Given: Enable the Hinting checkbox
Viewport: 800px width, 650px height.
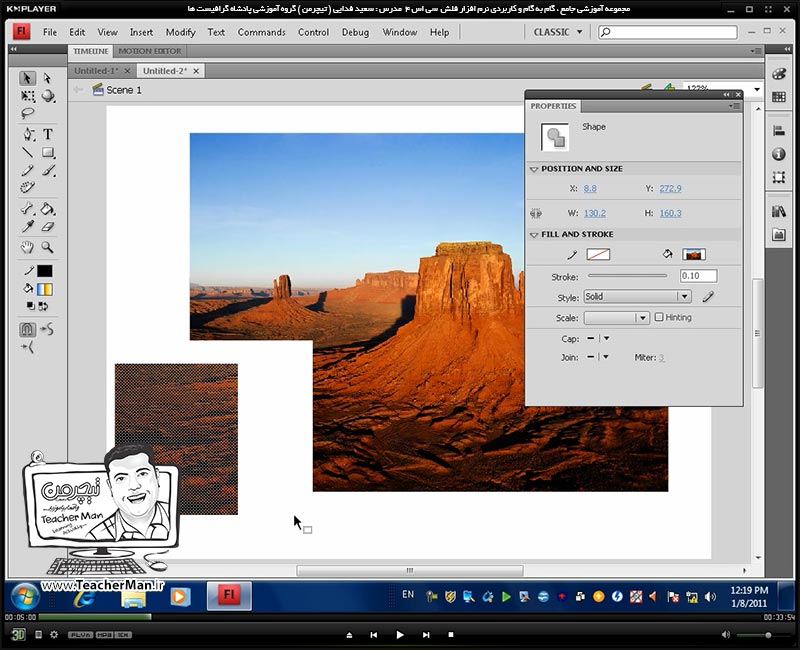Looking at the screenshot, I should 659,317.
